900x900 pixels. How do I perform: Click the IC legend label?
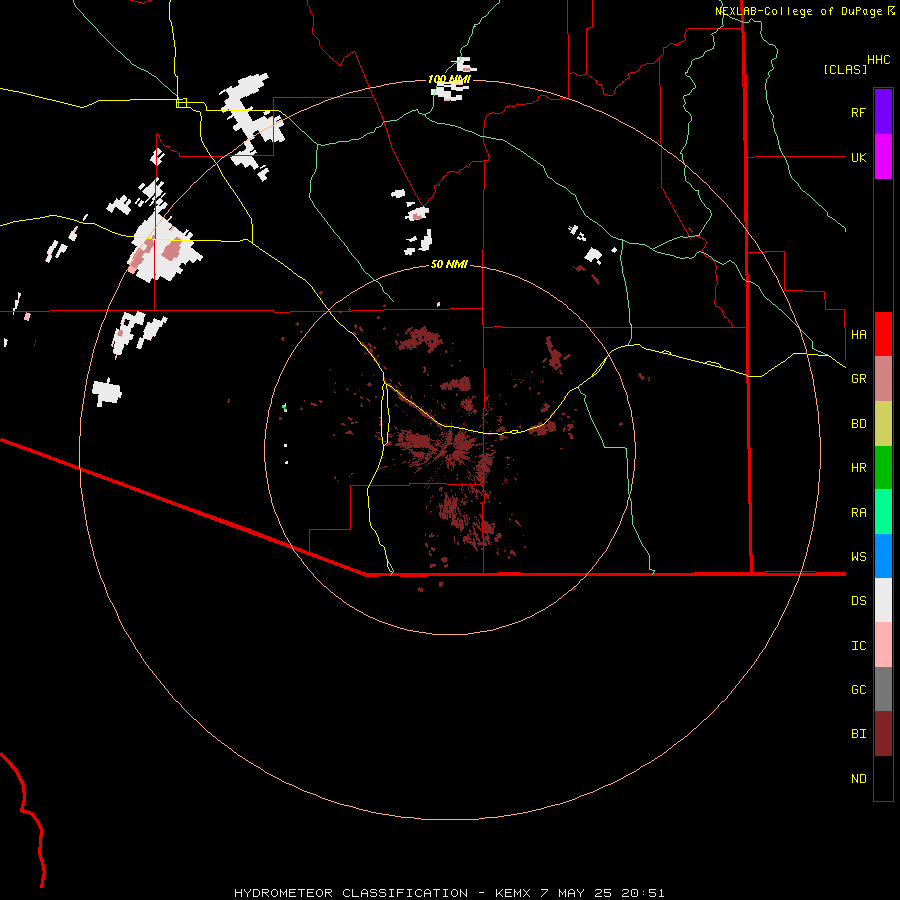click(858, 646)
